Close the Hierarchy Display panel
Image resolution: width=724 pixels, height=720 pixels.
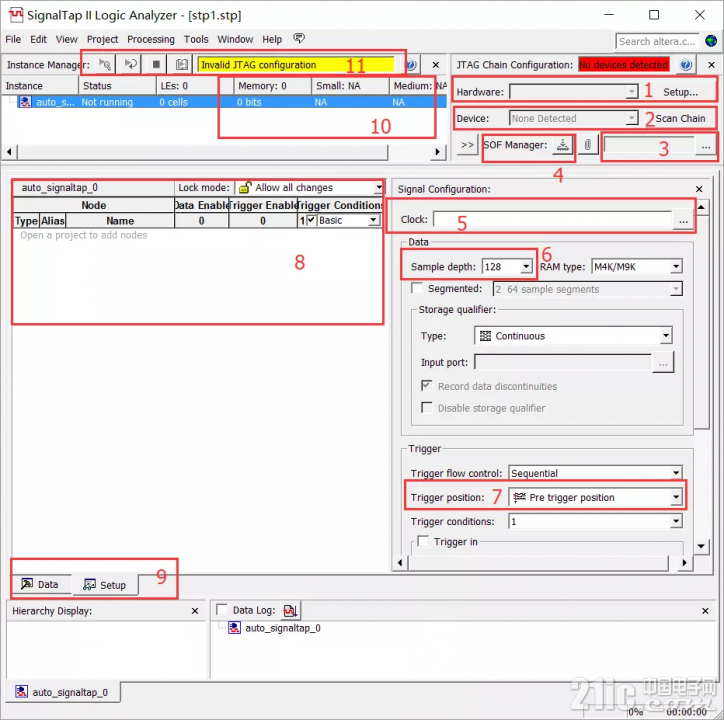pos(195,611)
